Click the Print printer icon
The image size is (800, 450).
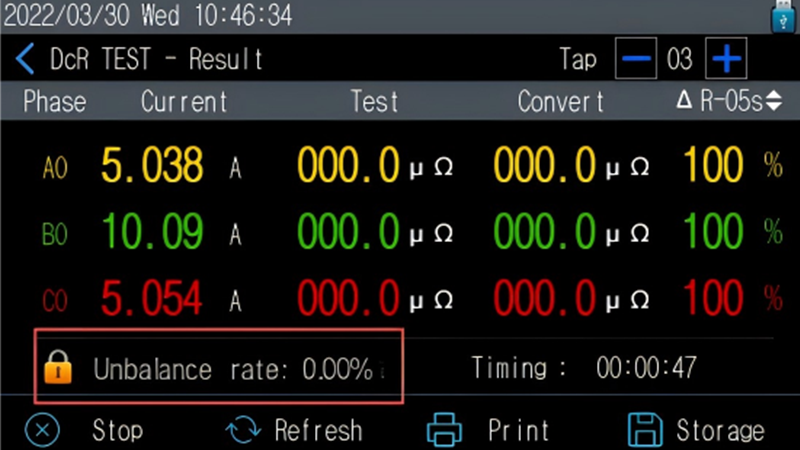point(445,430)
